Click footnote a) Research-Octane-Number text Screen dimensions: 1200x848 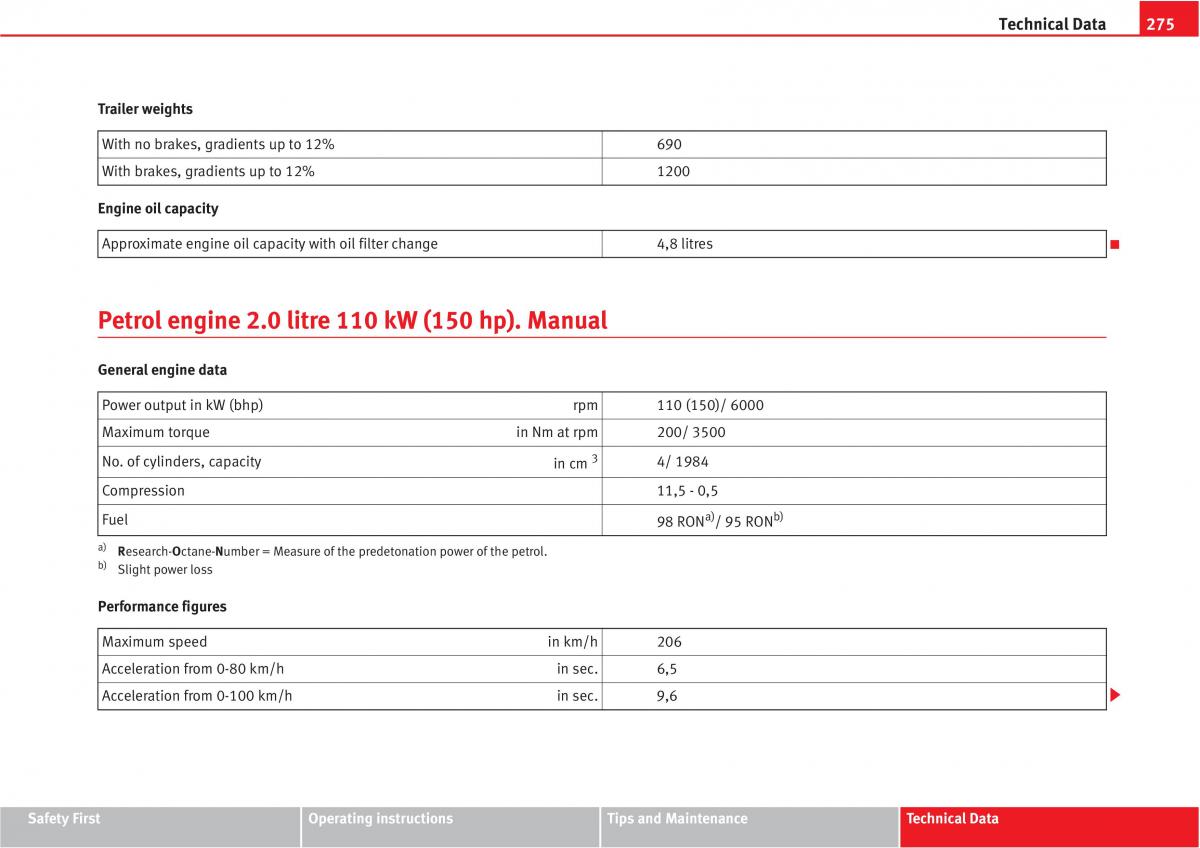coord(332,551)
